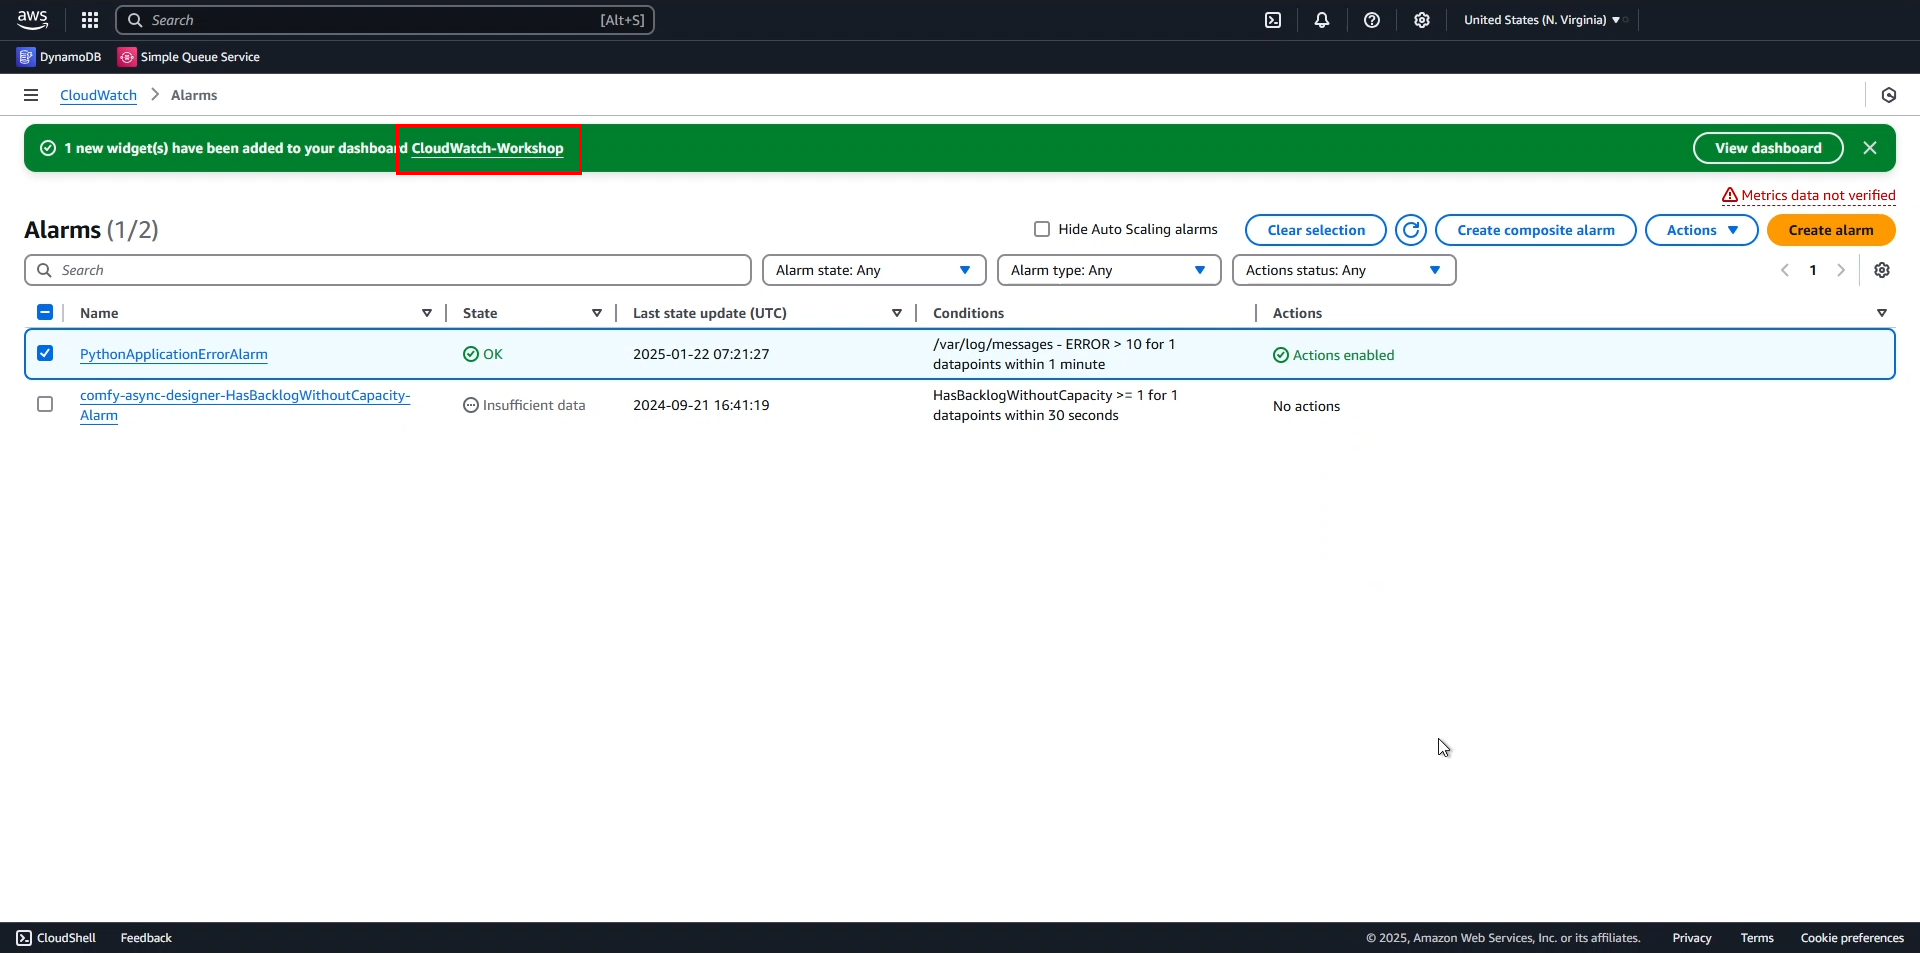Open the DynamoDB shortcut
Image resolution: width=1920 pixels, height=953 pixels.
tap(59, 57)
